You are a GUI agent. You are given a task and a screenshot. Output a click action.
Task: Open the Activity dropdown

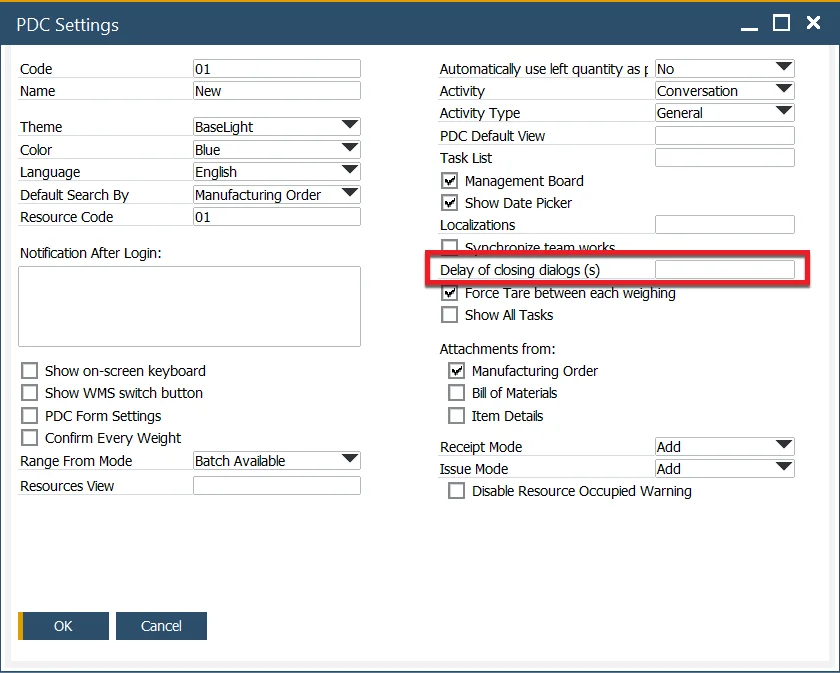pos(725,91)
